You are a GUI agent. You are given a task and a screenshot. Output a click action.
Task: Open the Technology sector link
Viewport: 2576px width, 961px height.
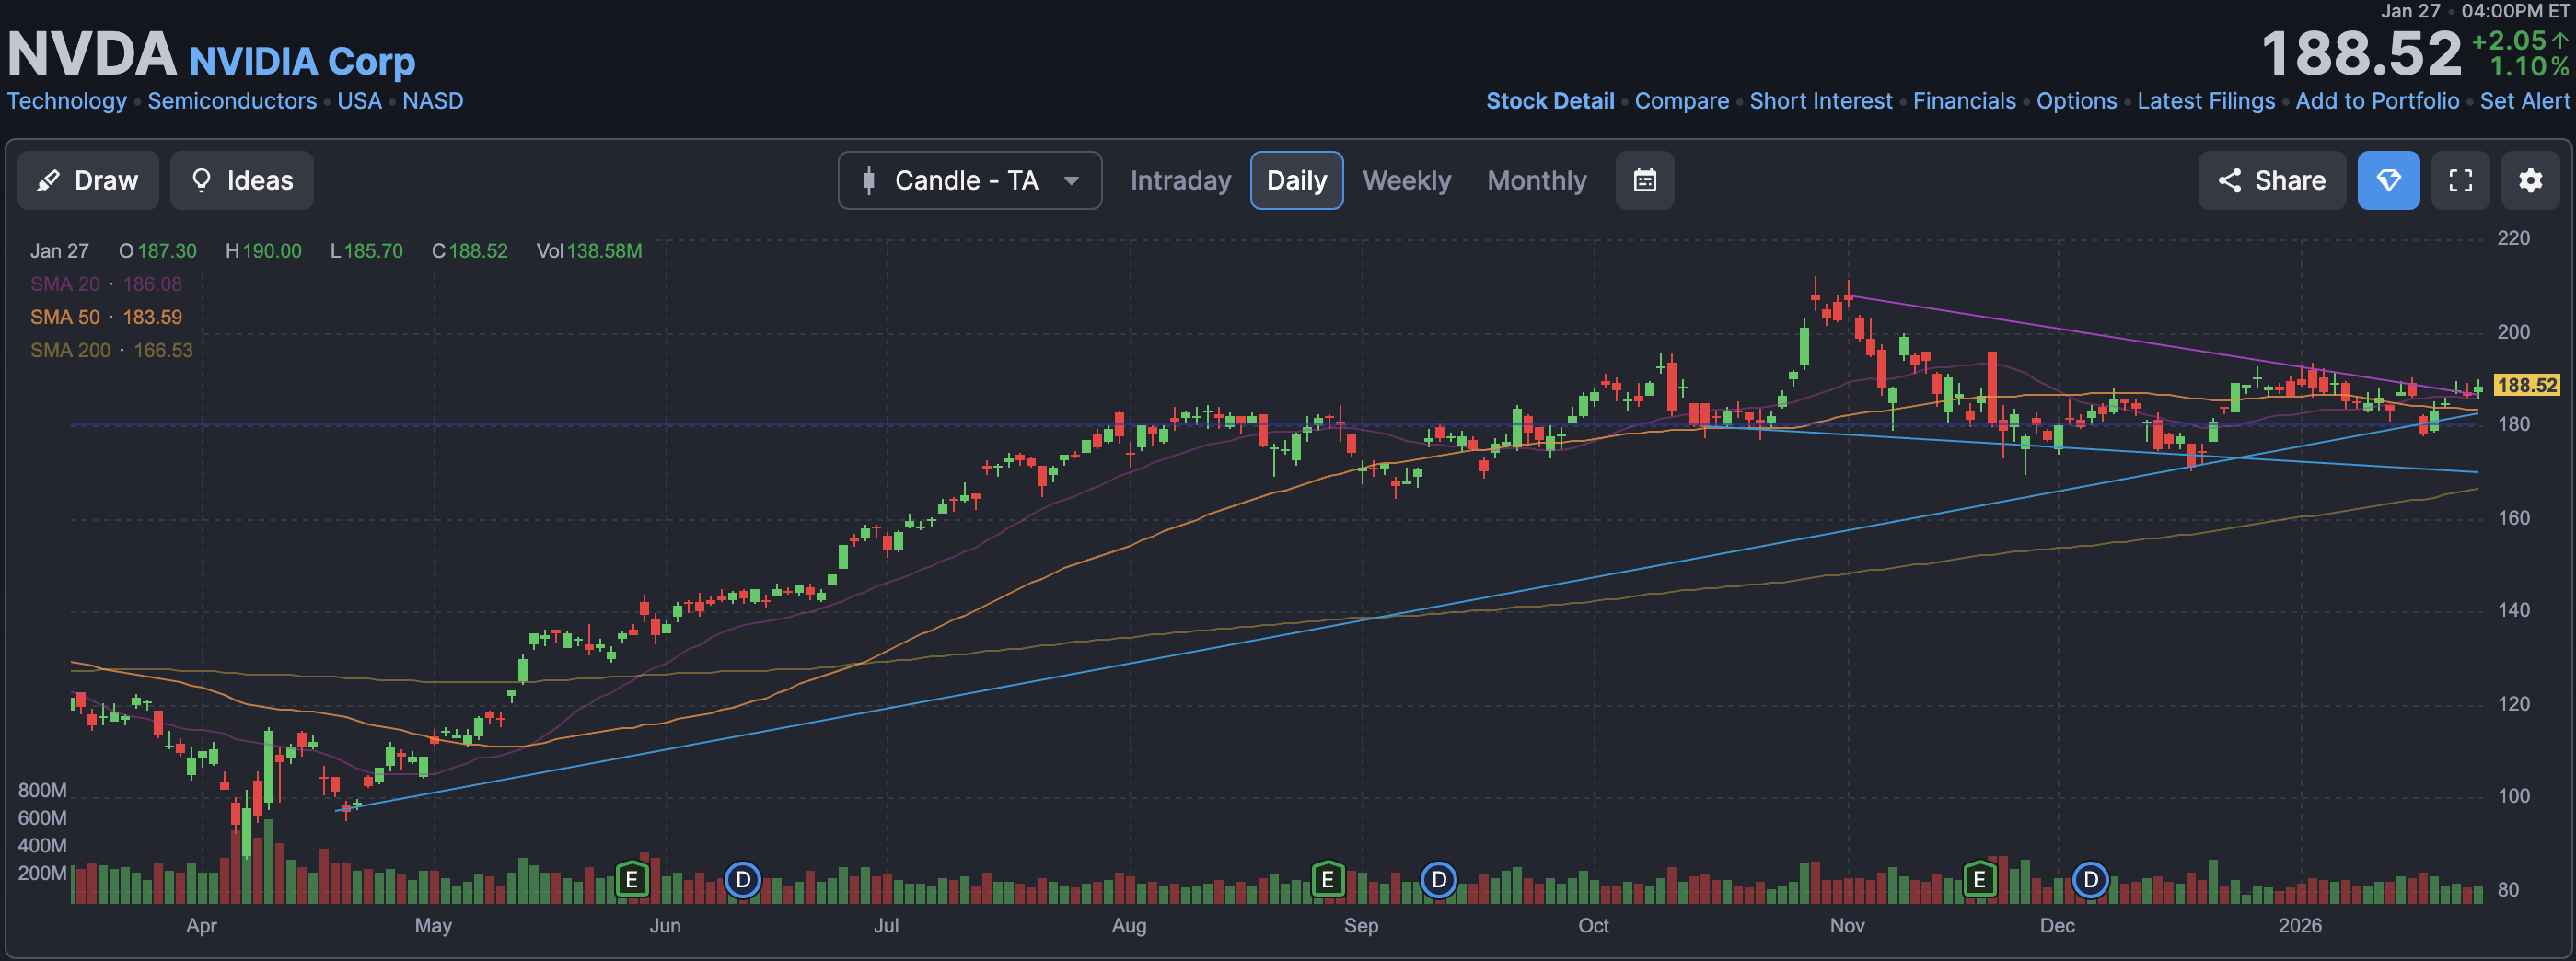tap(67, 101)
